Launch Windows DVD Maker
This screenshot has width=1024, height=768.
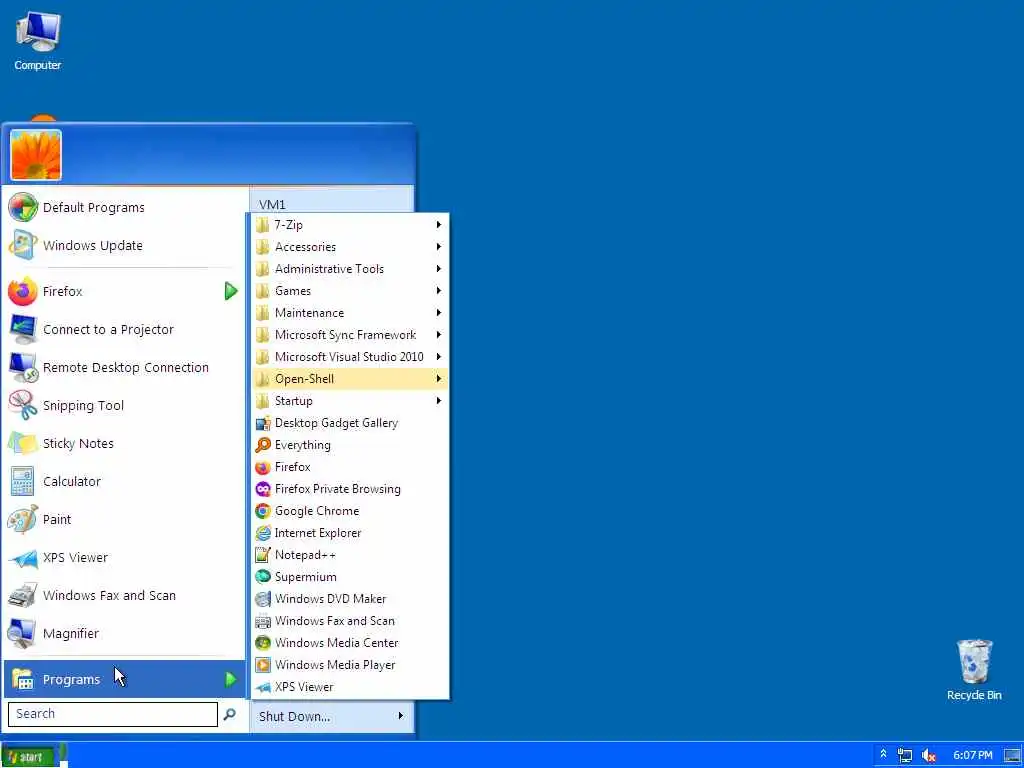[350, 599]
